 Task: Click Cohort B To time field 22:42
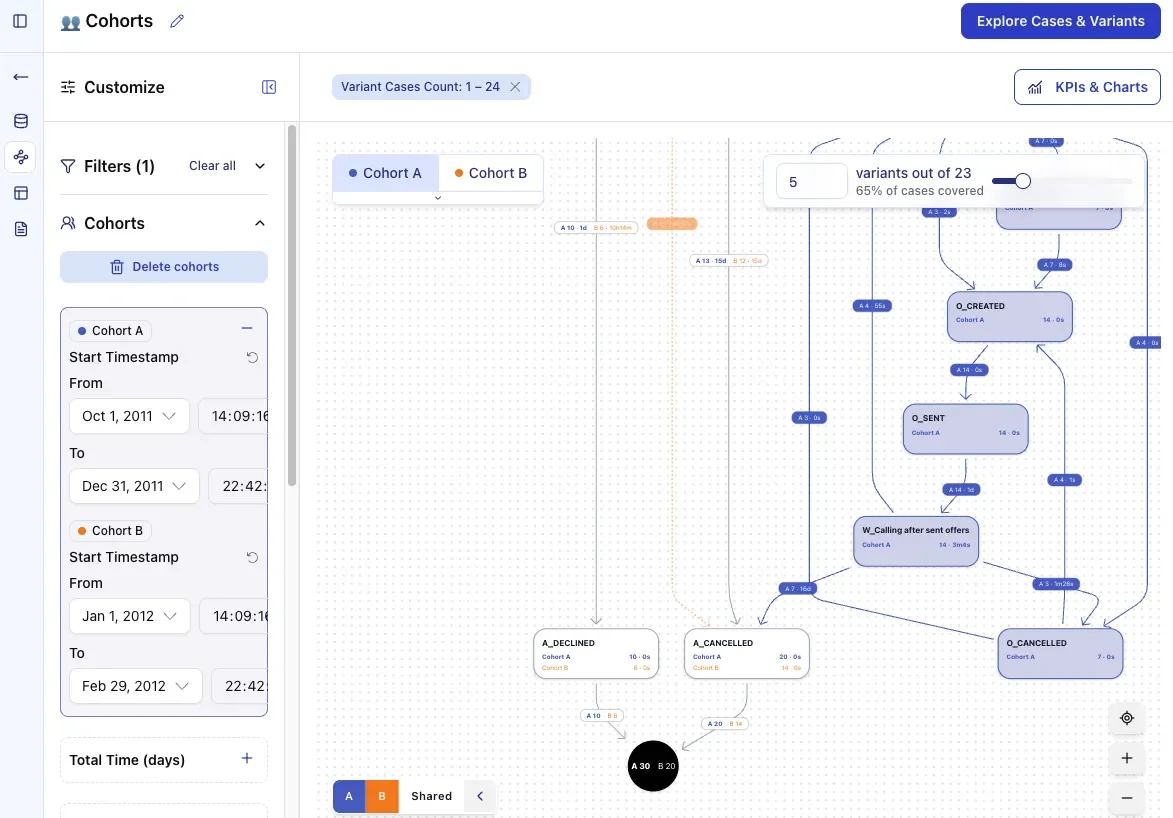[x=240, y=686]
